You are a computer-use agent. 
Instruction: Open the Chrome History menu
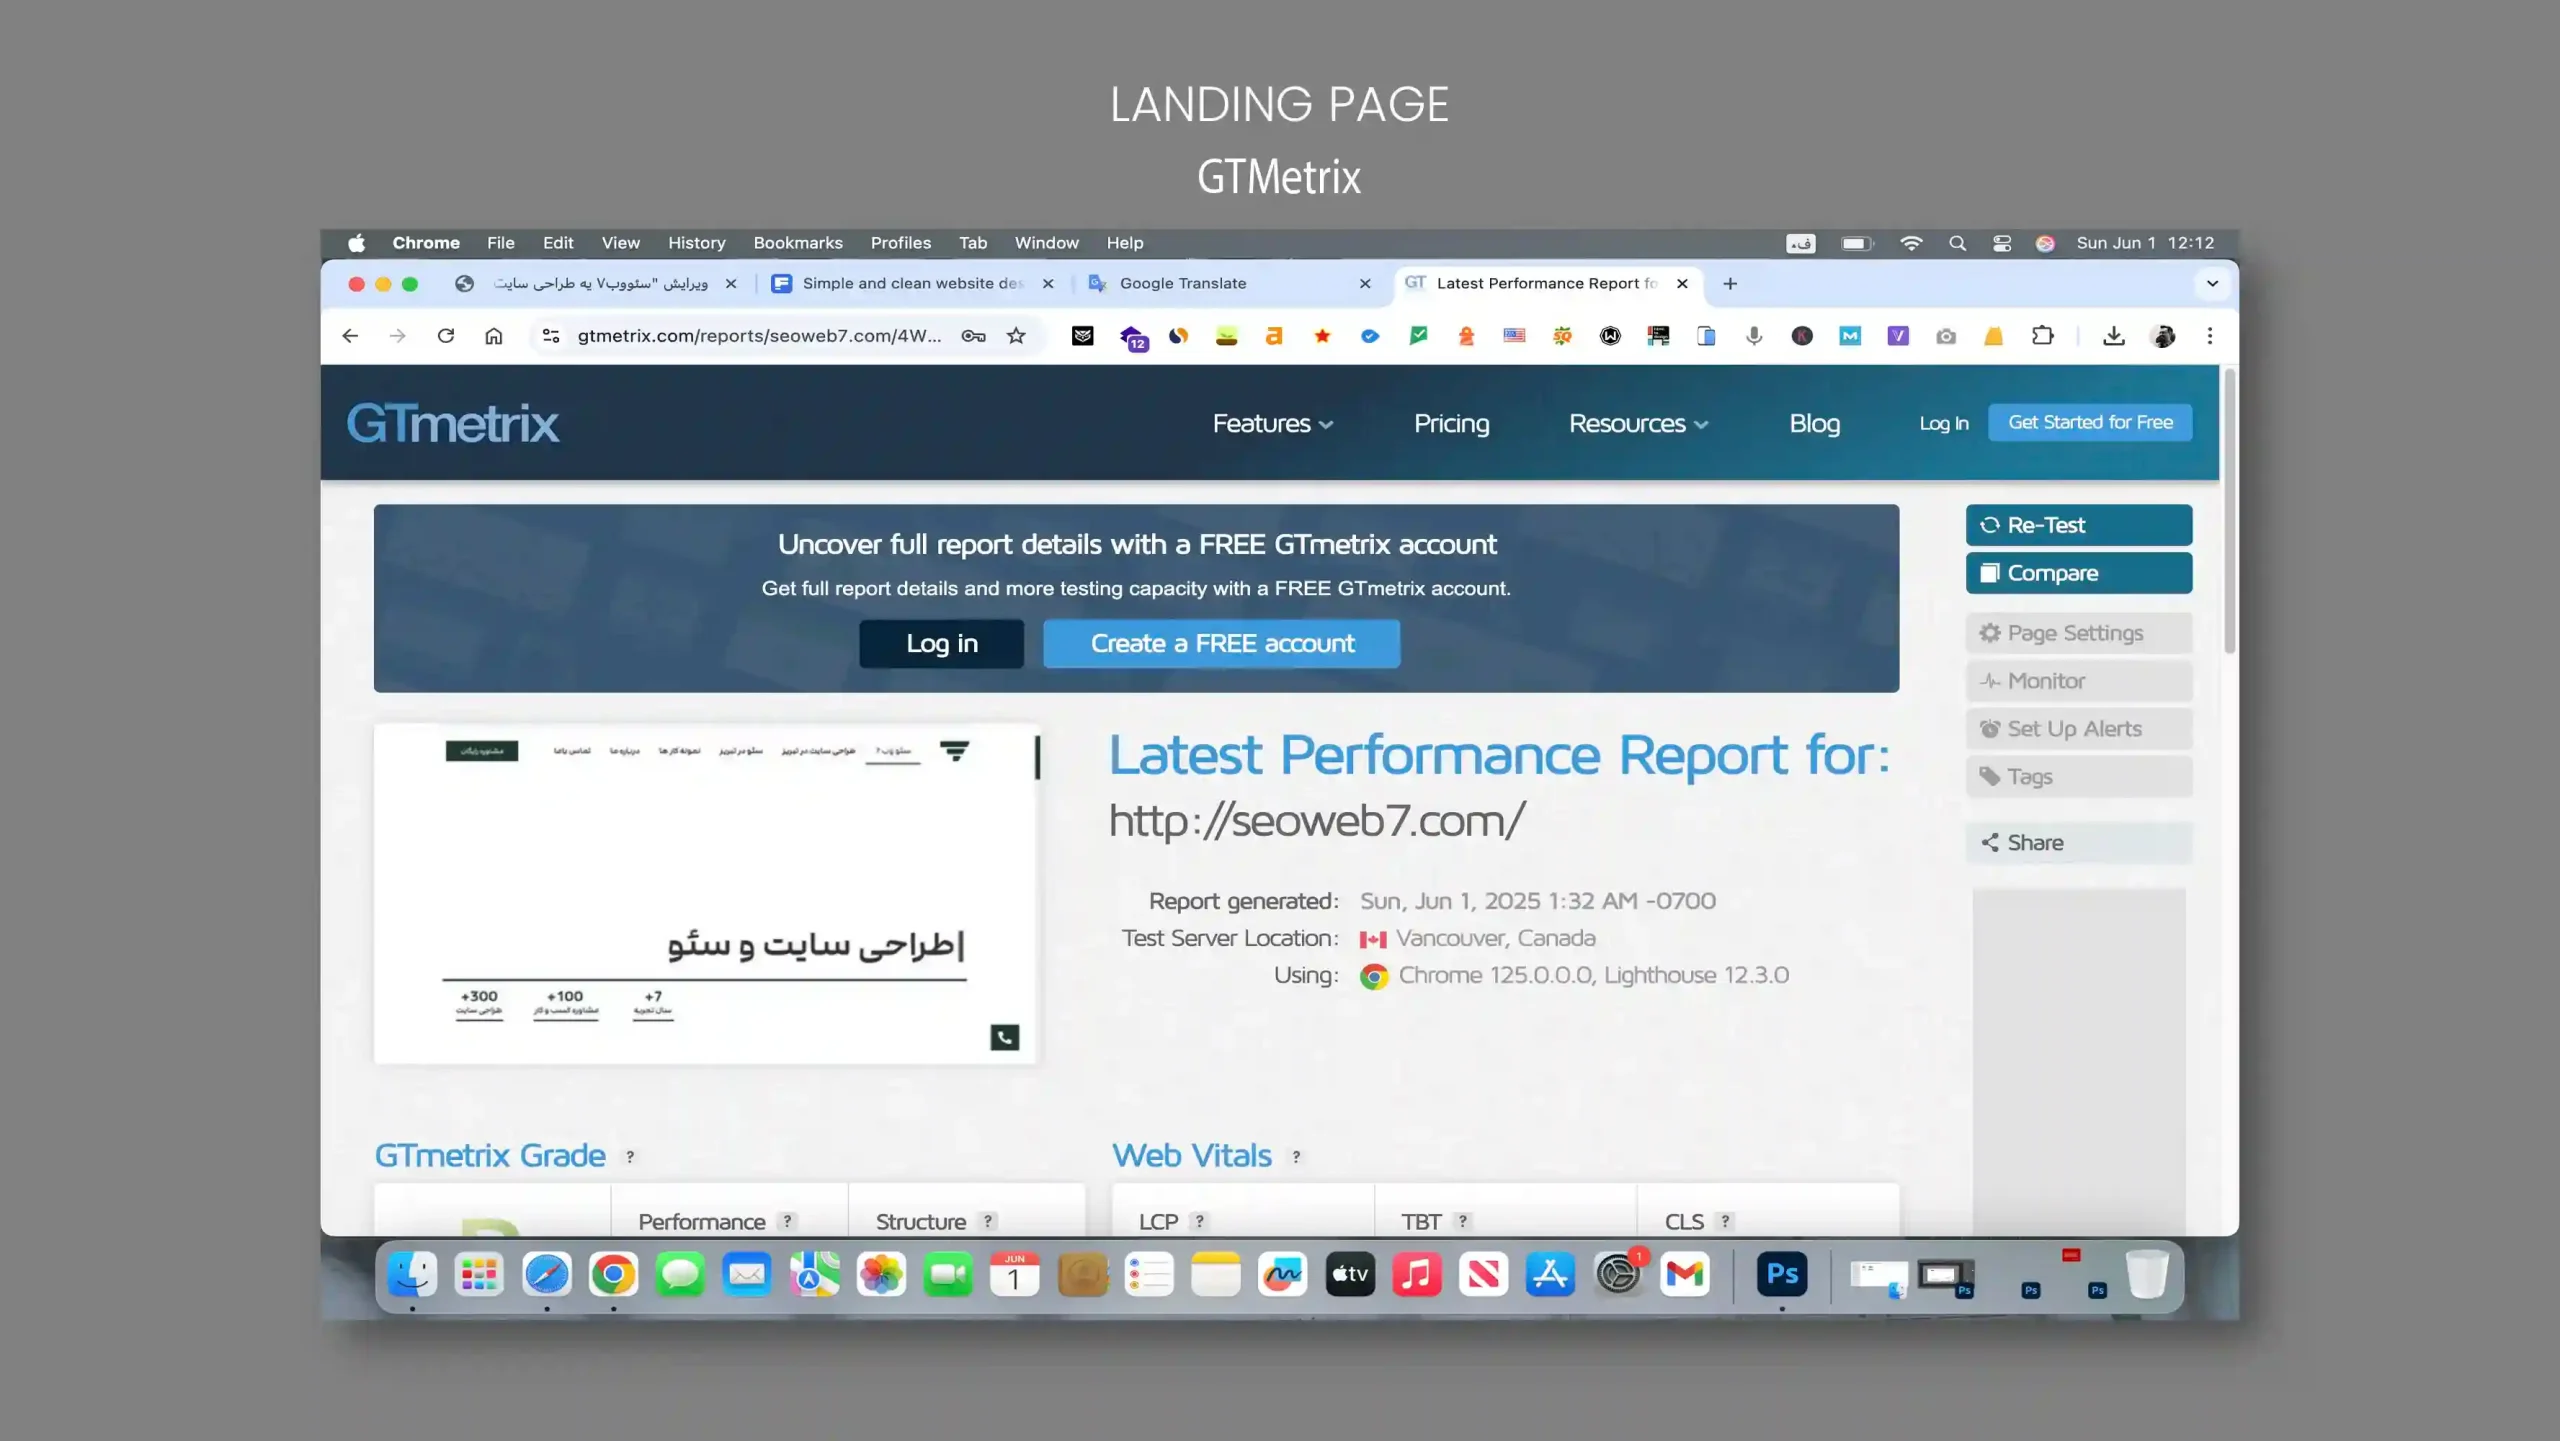click(696, 243)
